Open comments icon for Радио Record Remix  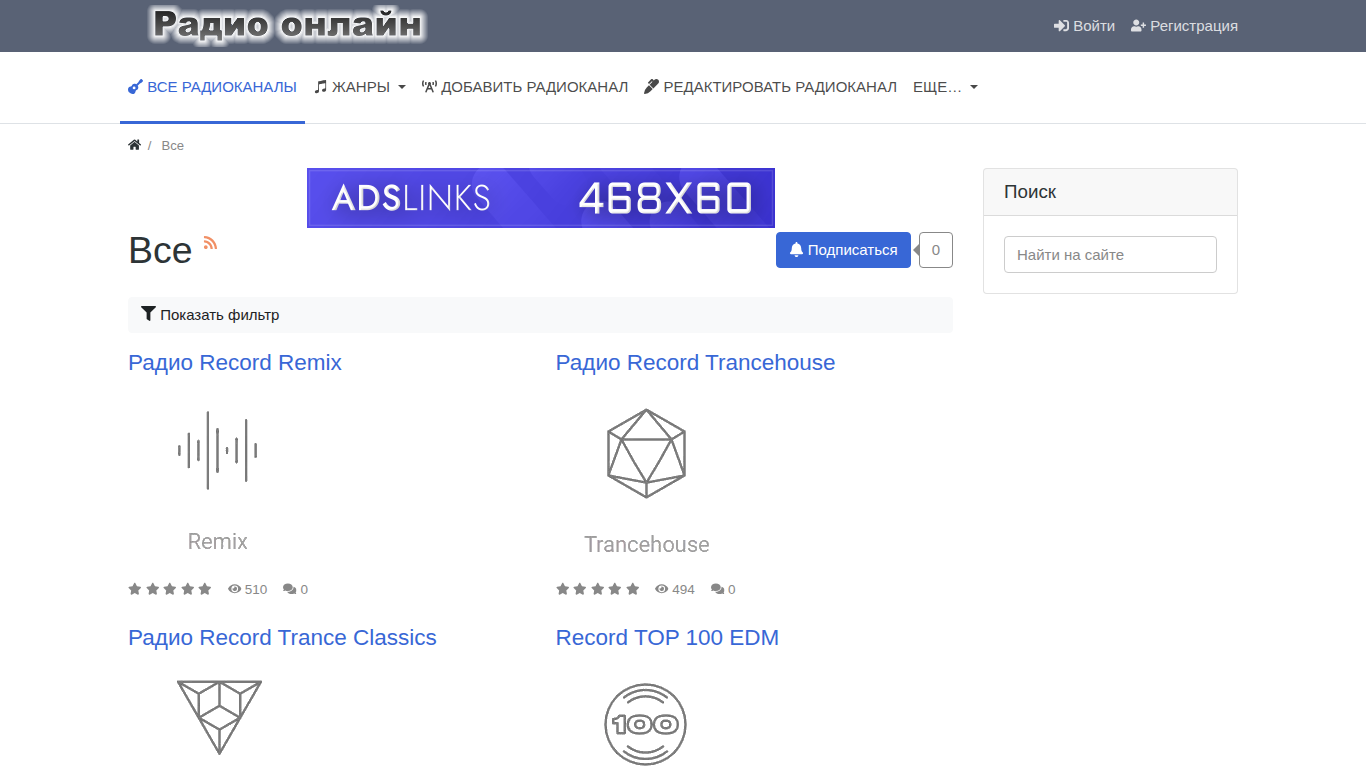pos(289,589)
